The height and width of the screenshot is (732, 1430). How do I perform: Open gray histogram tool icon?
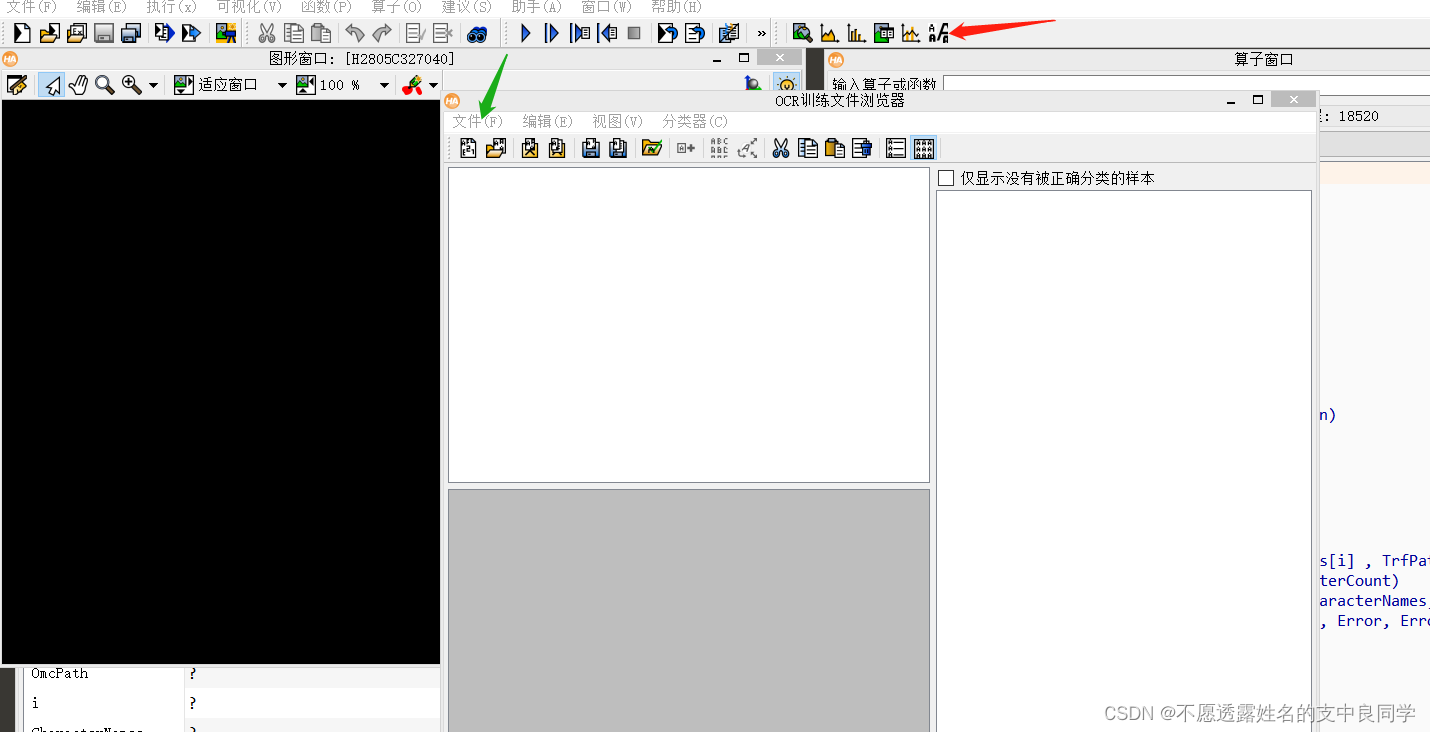tap(829, 33)
